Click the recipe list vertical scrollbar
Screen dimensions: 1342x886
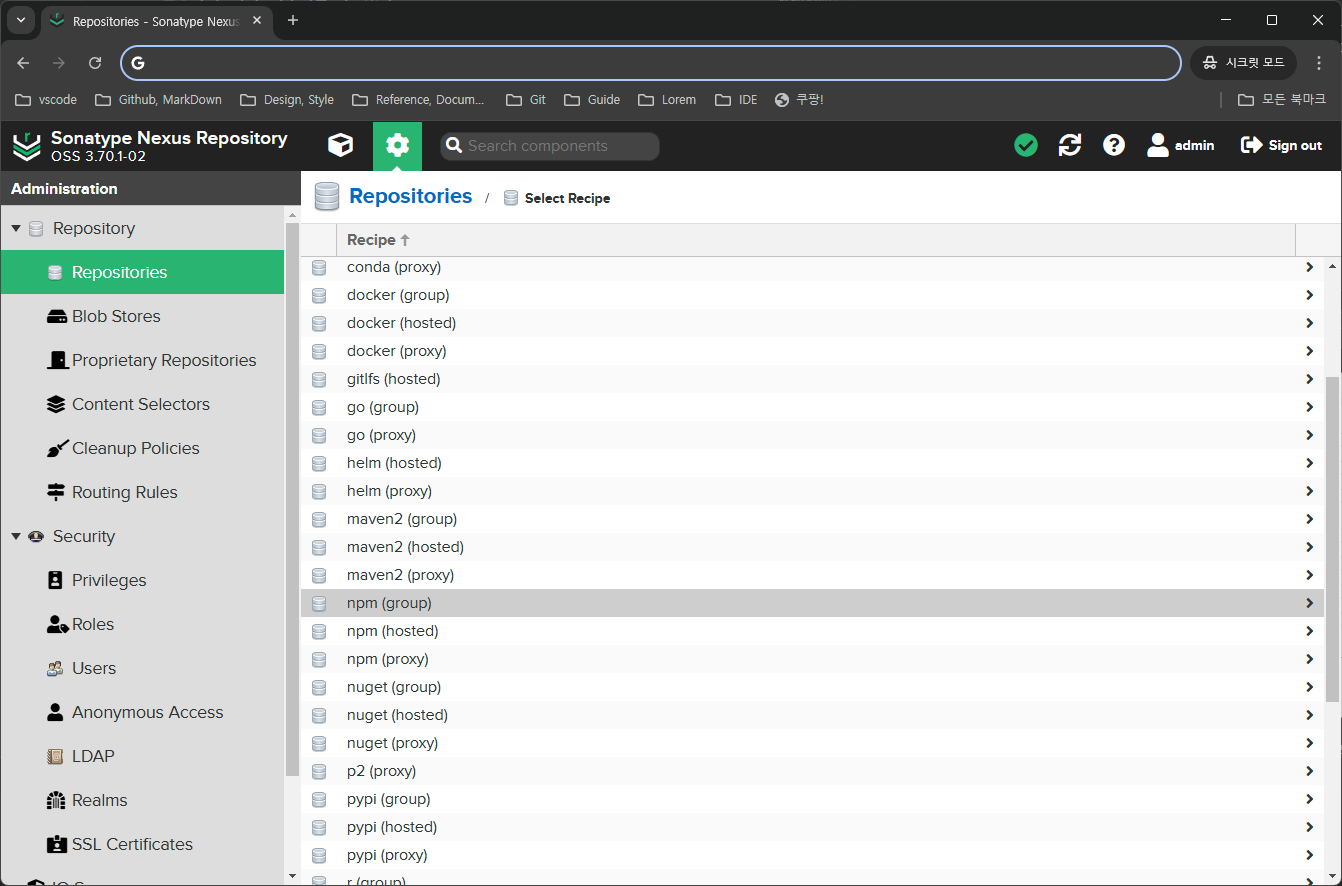pos(1333,539)
